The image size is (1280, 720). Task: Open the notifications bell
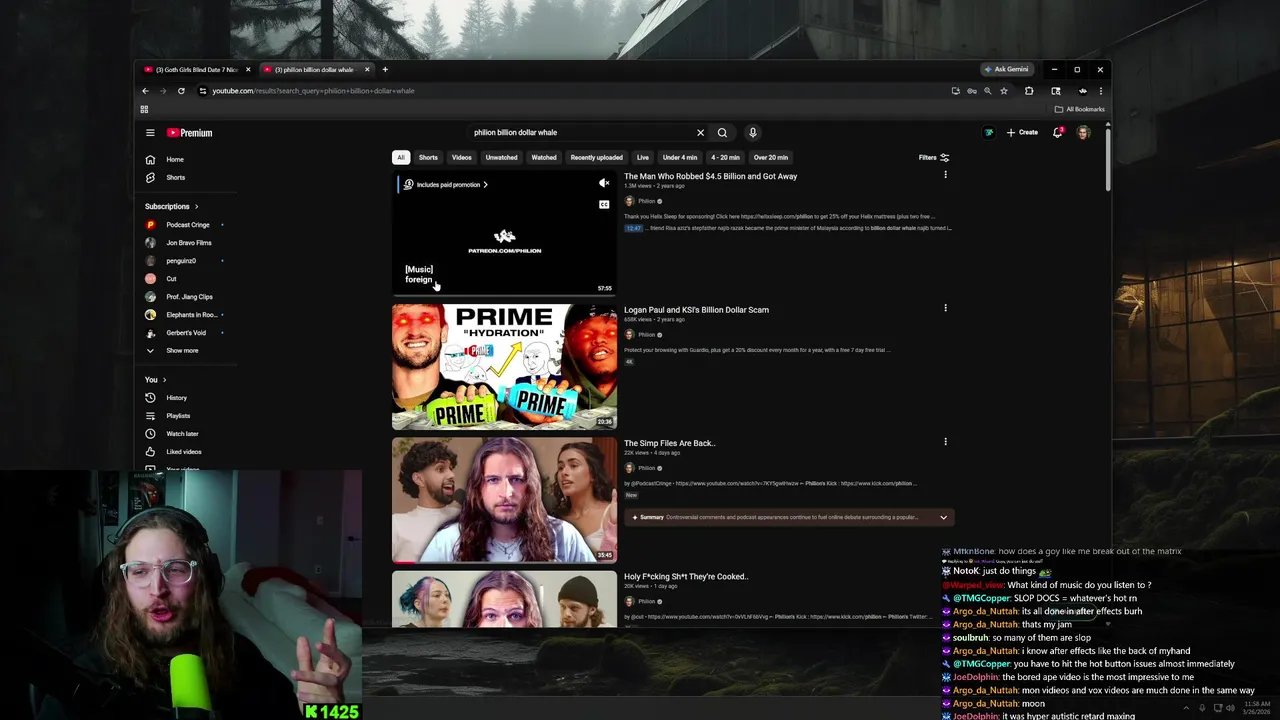[x=1057, y=132]
